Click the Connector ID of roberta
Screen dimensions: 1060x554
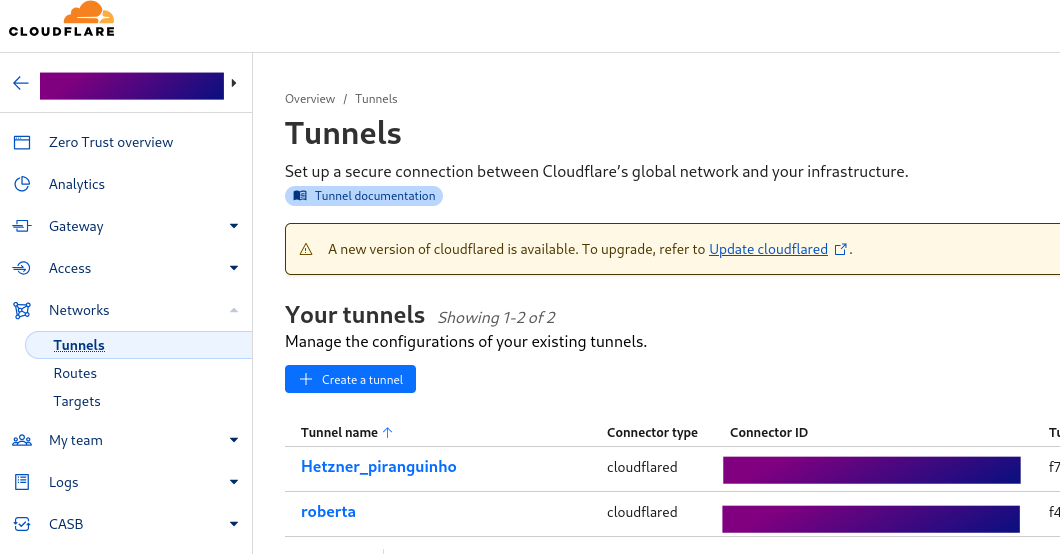pyautogui.click(x=871, y=519)
